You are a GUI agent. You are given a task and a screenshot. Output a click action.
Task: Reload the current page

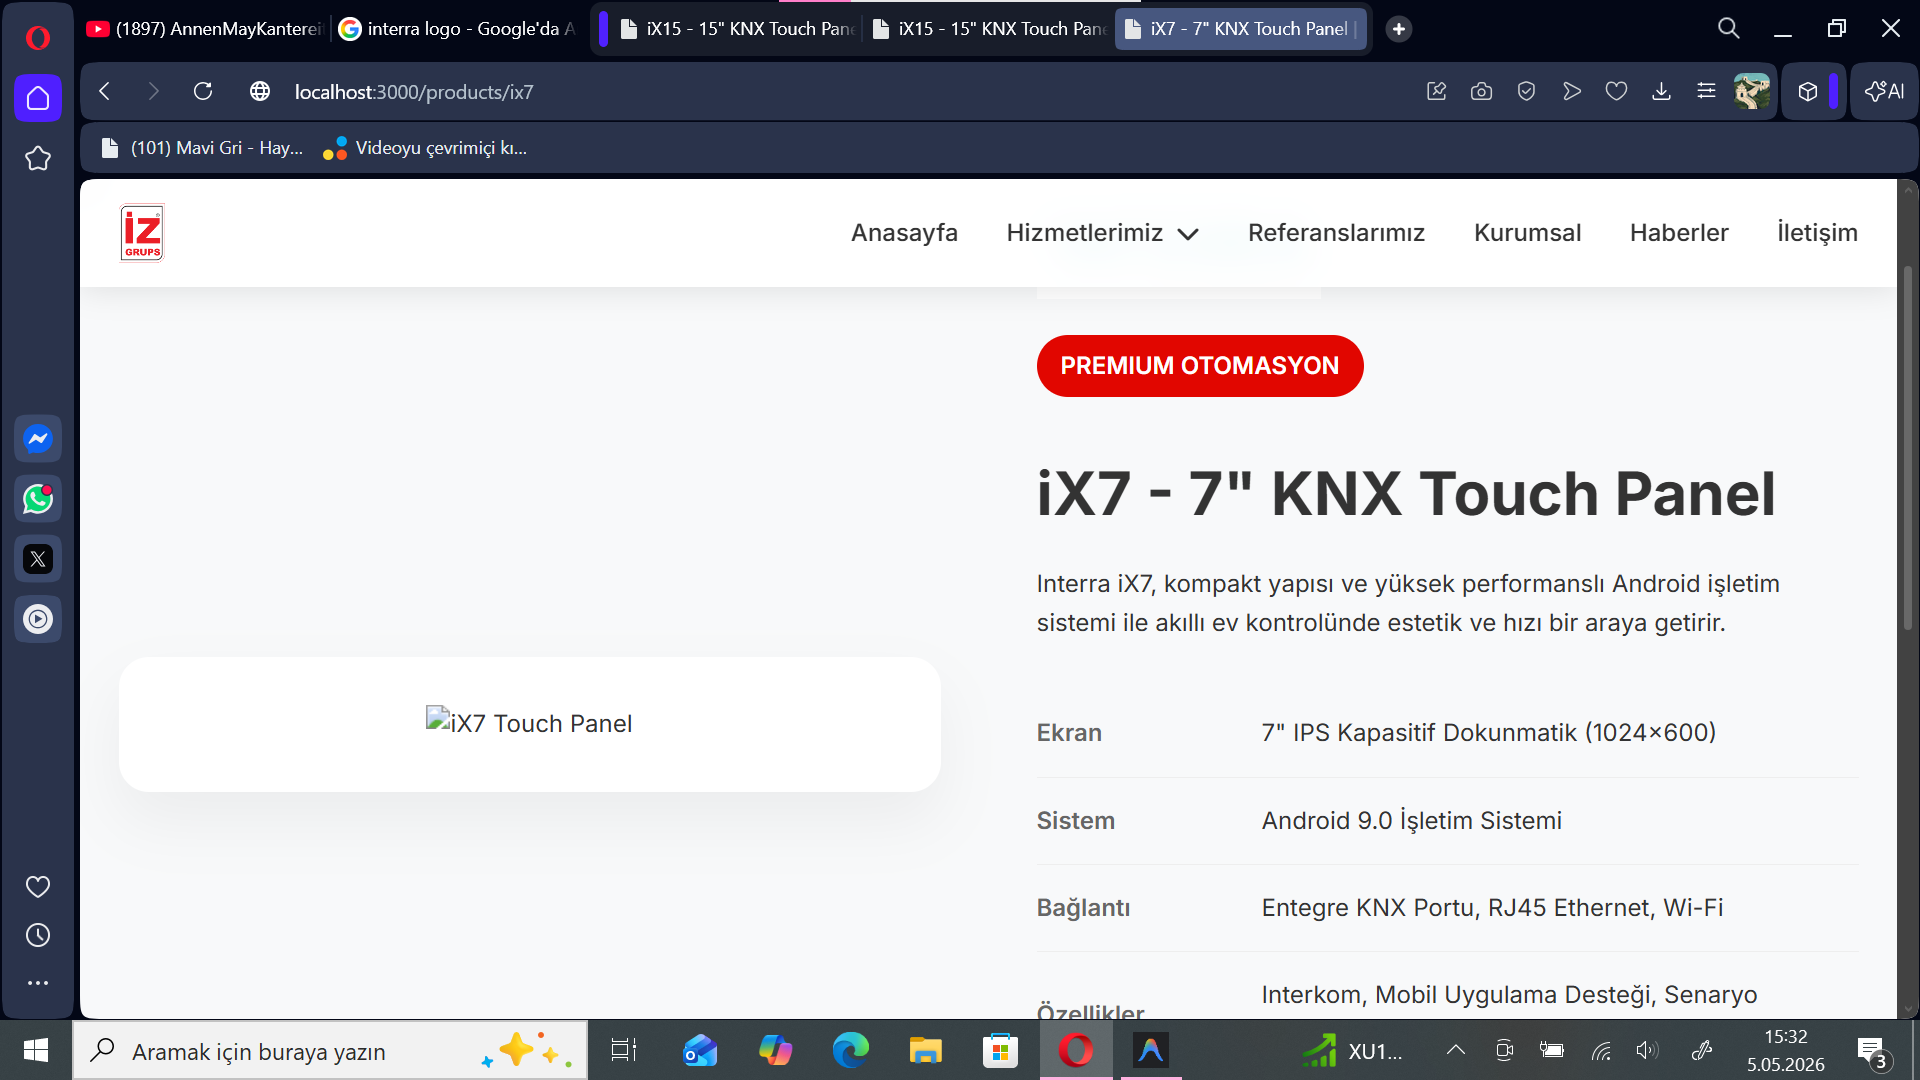click(x=203, y=92)
